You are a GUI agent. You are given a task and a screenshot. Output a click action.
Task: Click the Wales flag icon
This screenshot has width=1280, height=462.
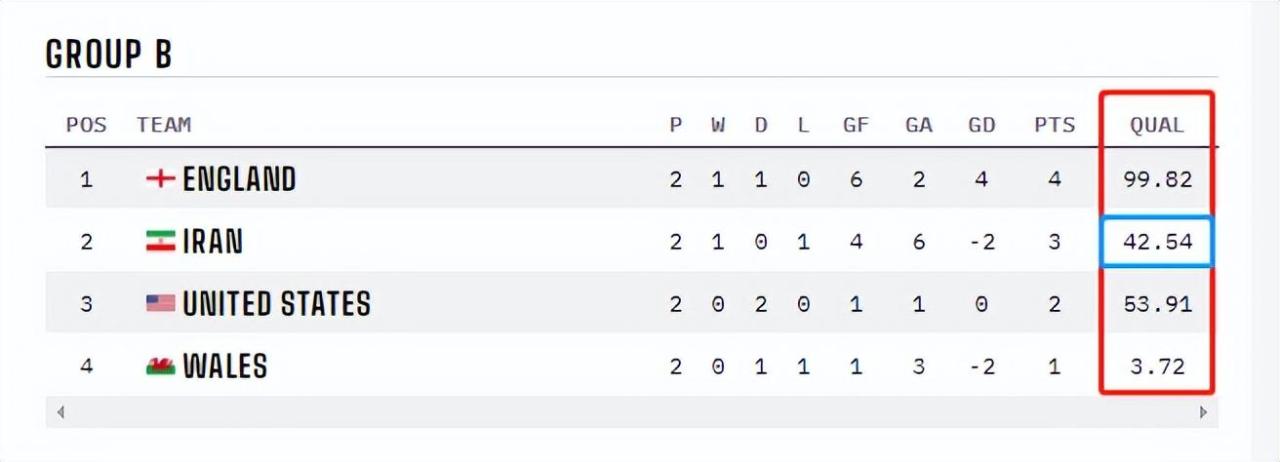point(160,366)
